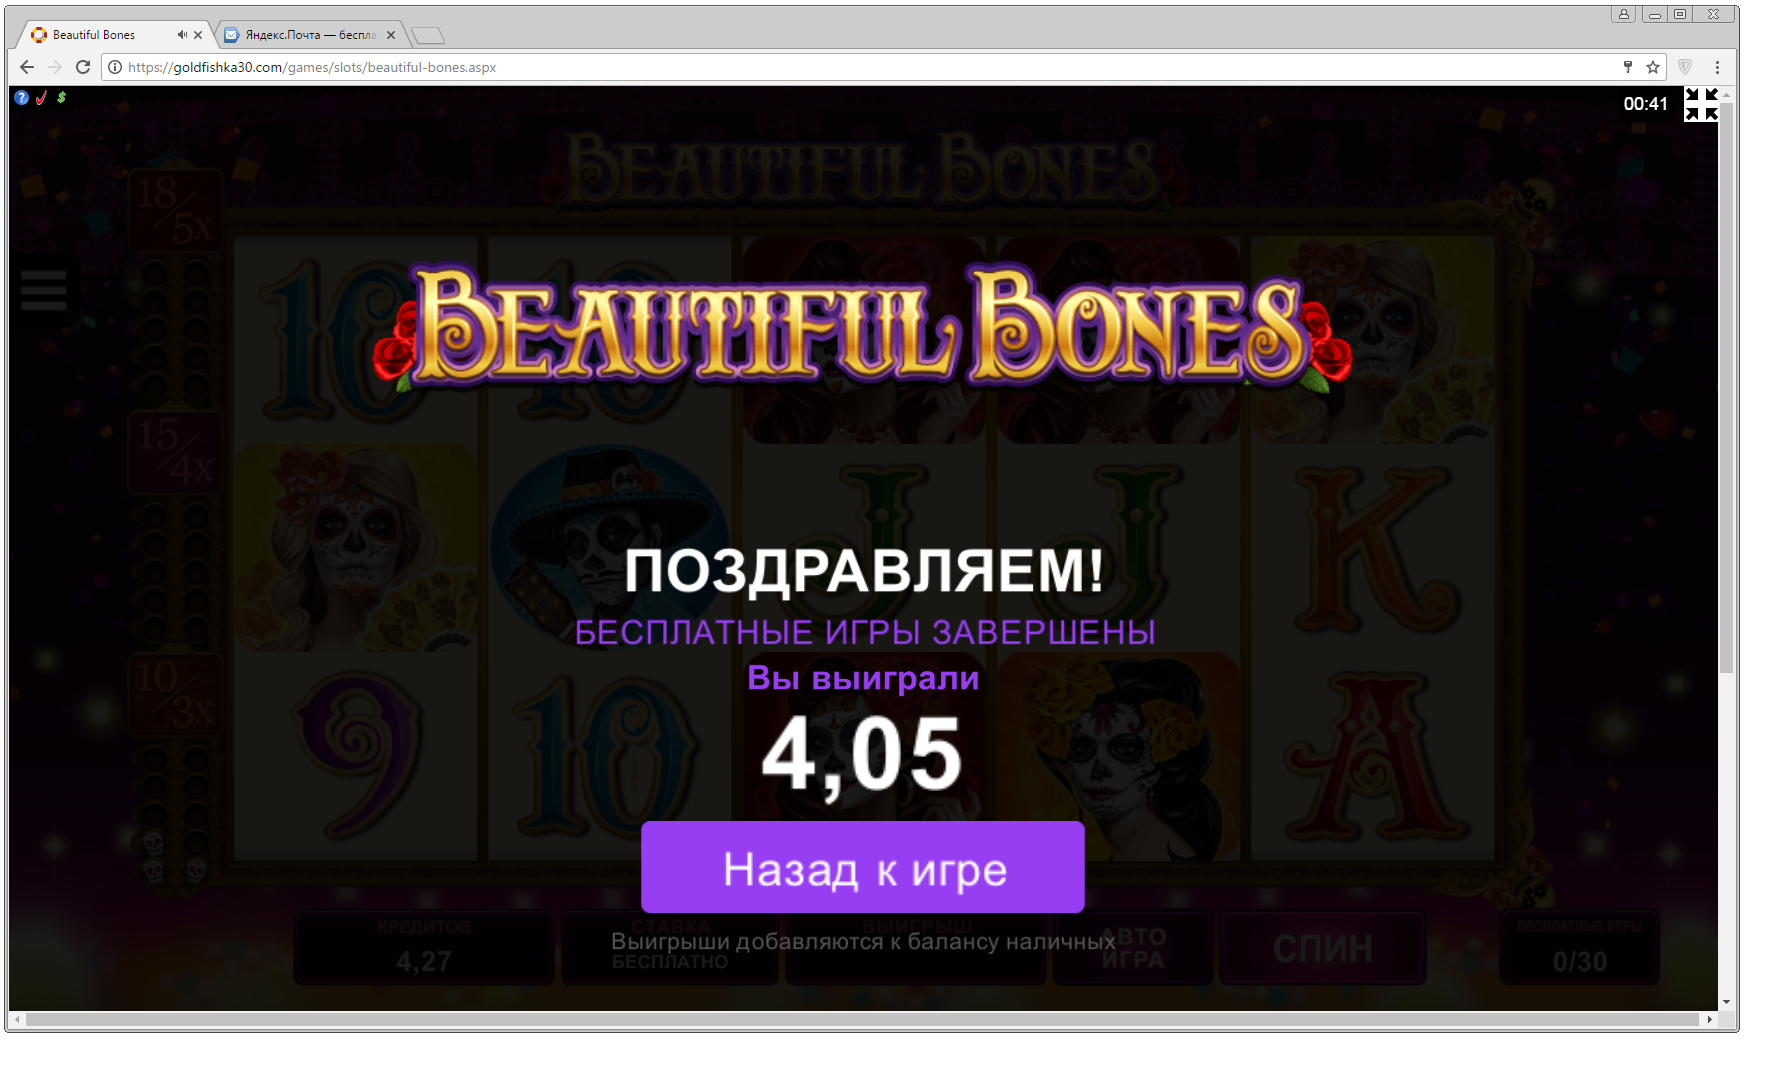
Task: Click the red checkmark icon
Action: click(x=41, y=97)
